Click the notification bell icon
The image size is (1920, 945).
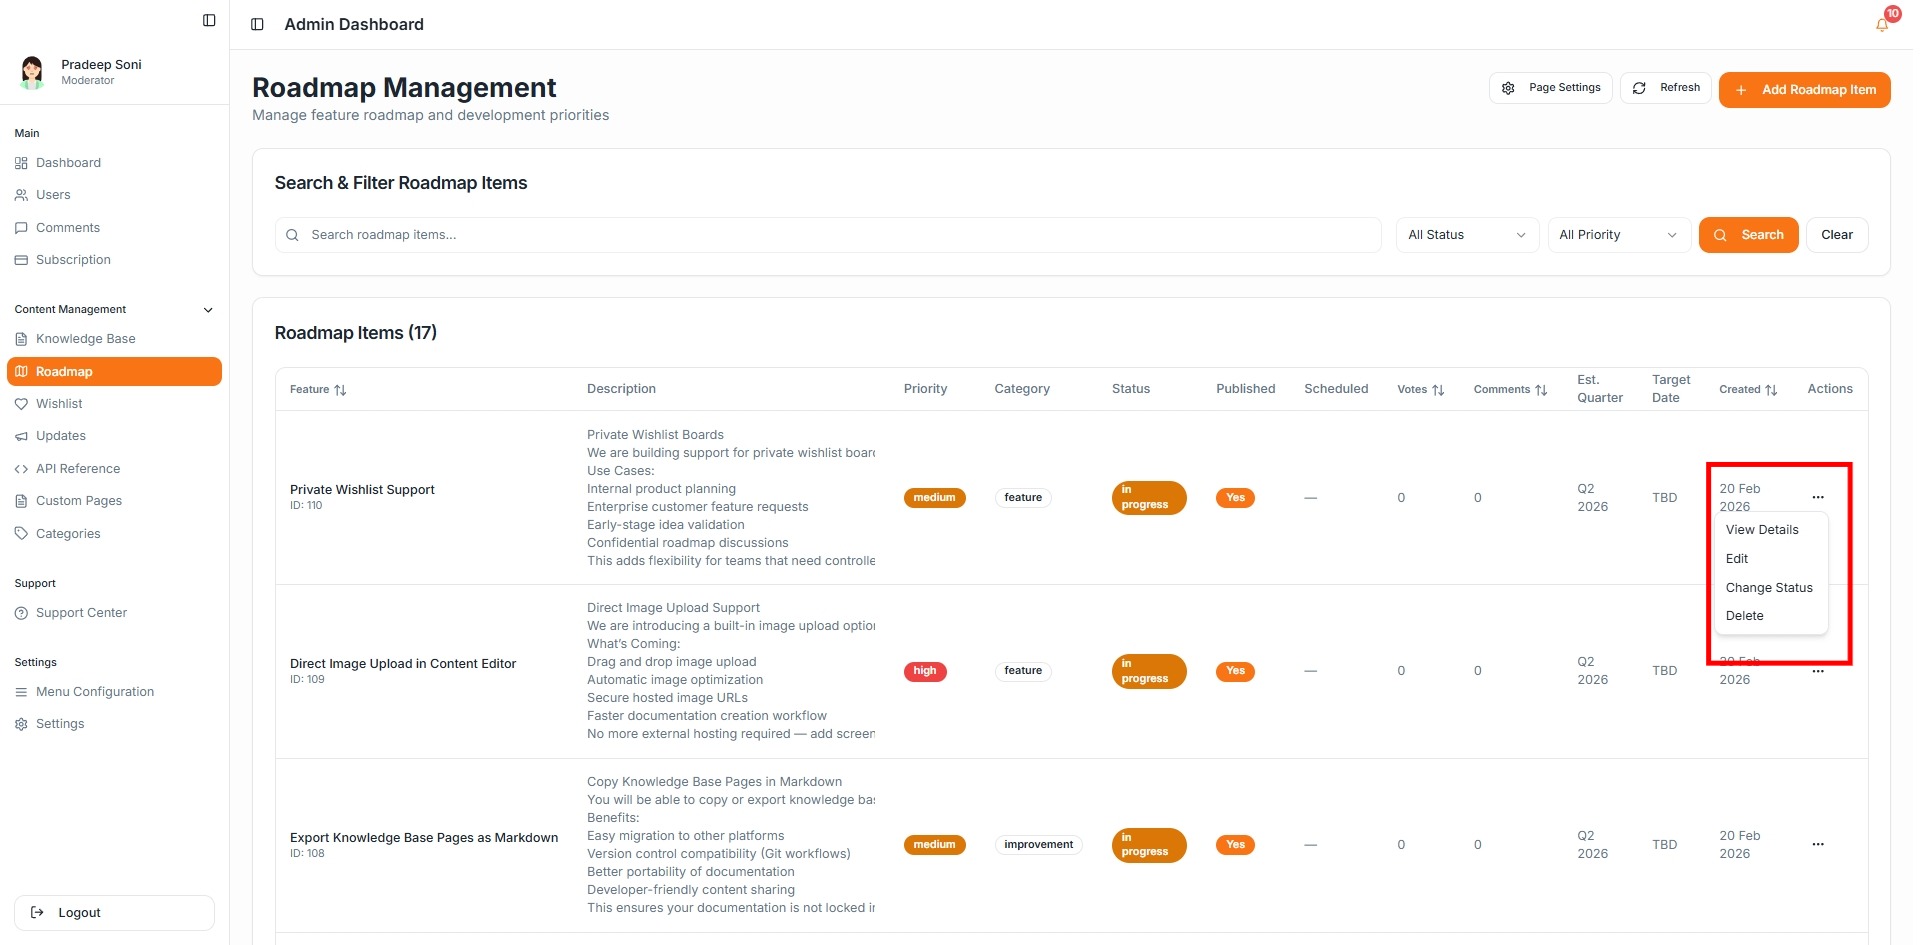coord(1882,24)
